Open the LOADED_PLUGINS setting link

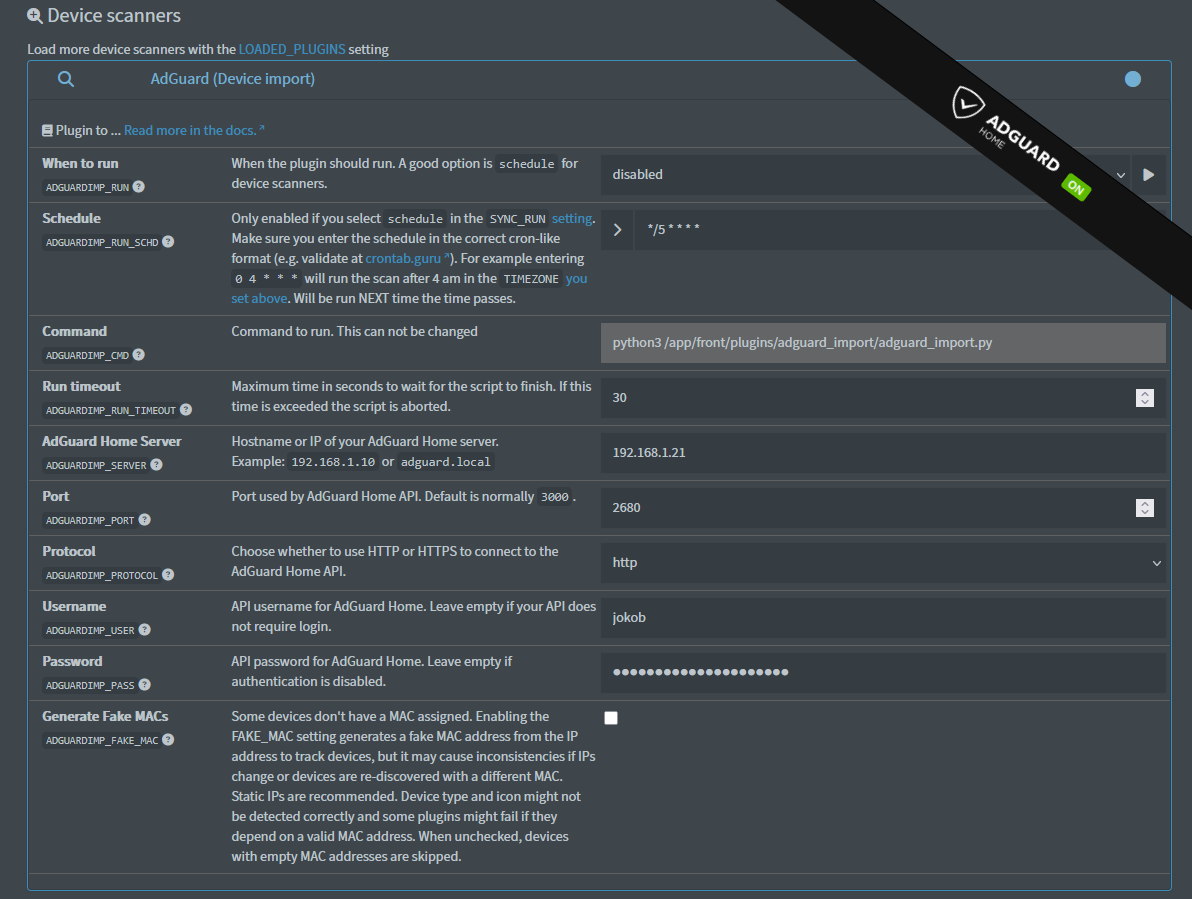click(292, 49)
